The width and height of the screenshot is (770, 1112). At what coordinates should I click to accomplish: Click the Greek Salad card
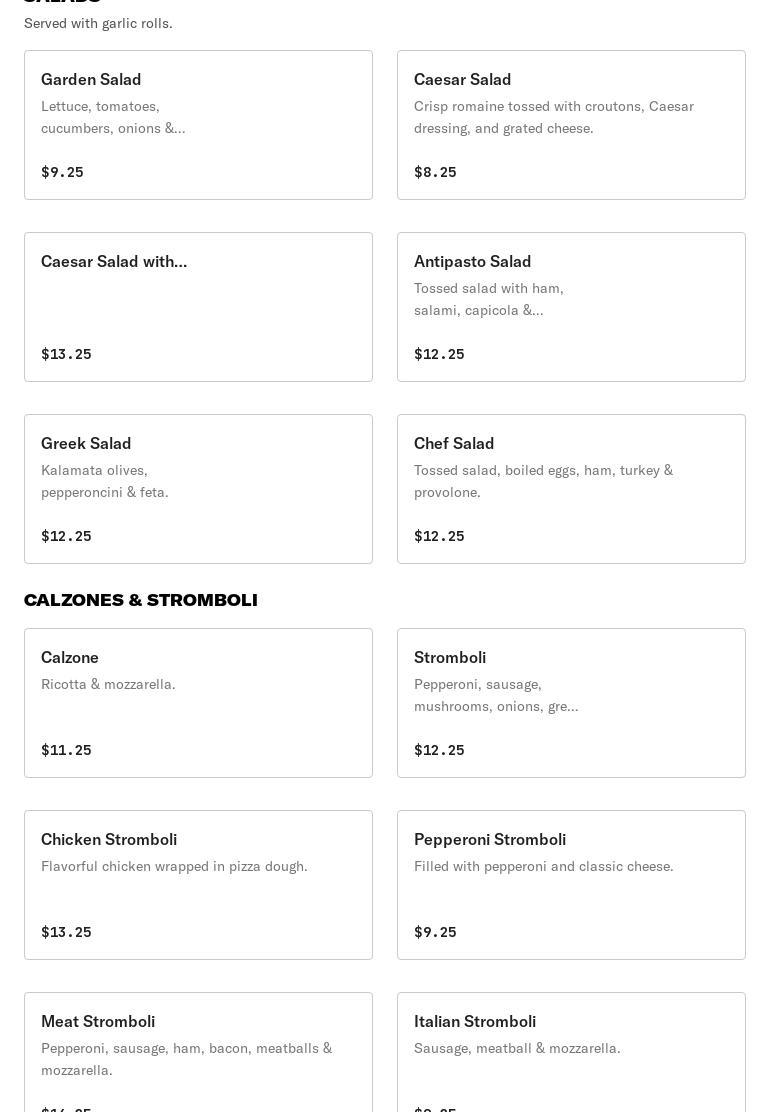pos(198,489)
